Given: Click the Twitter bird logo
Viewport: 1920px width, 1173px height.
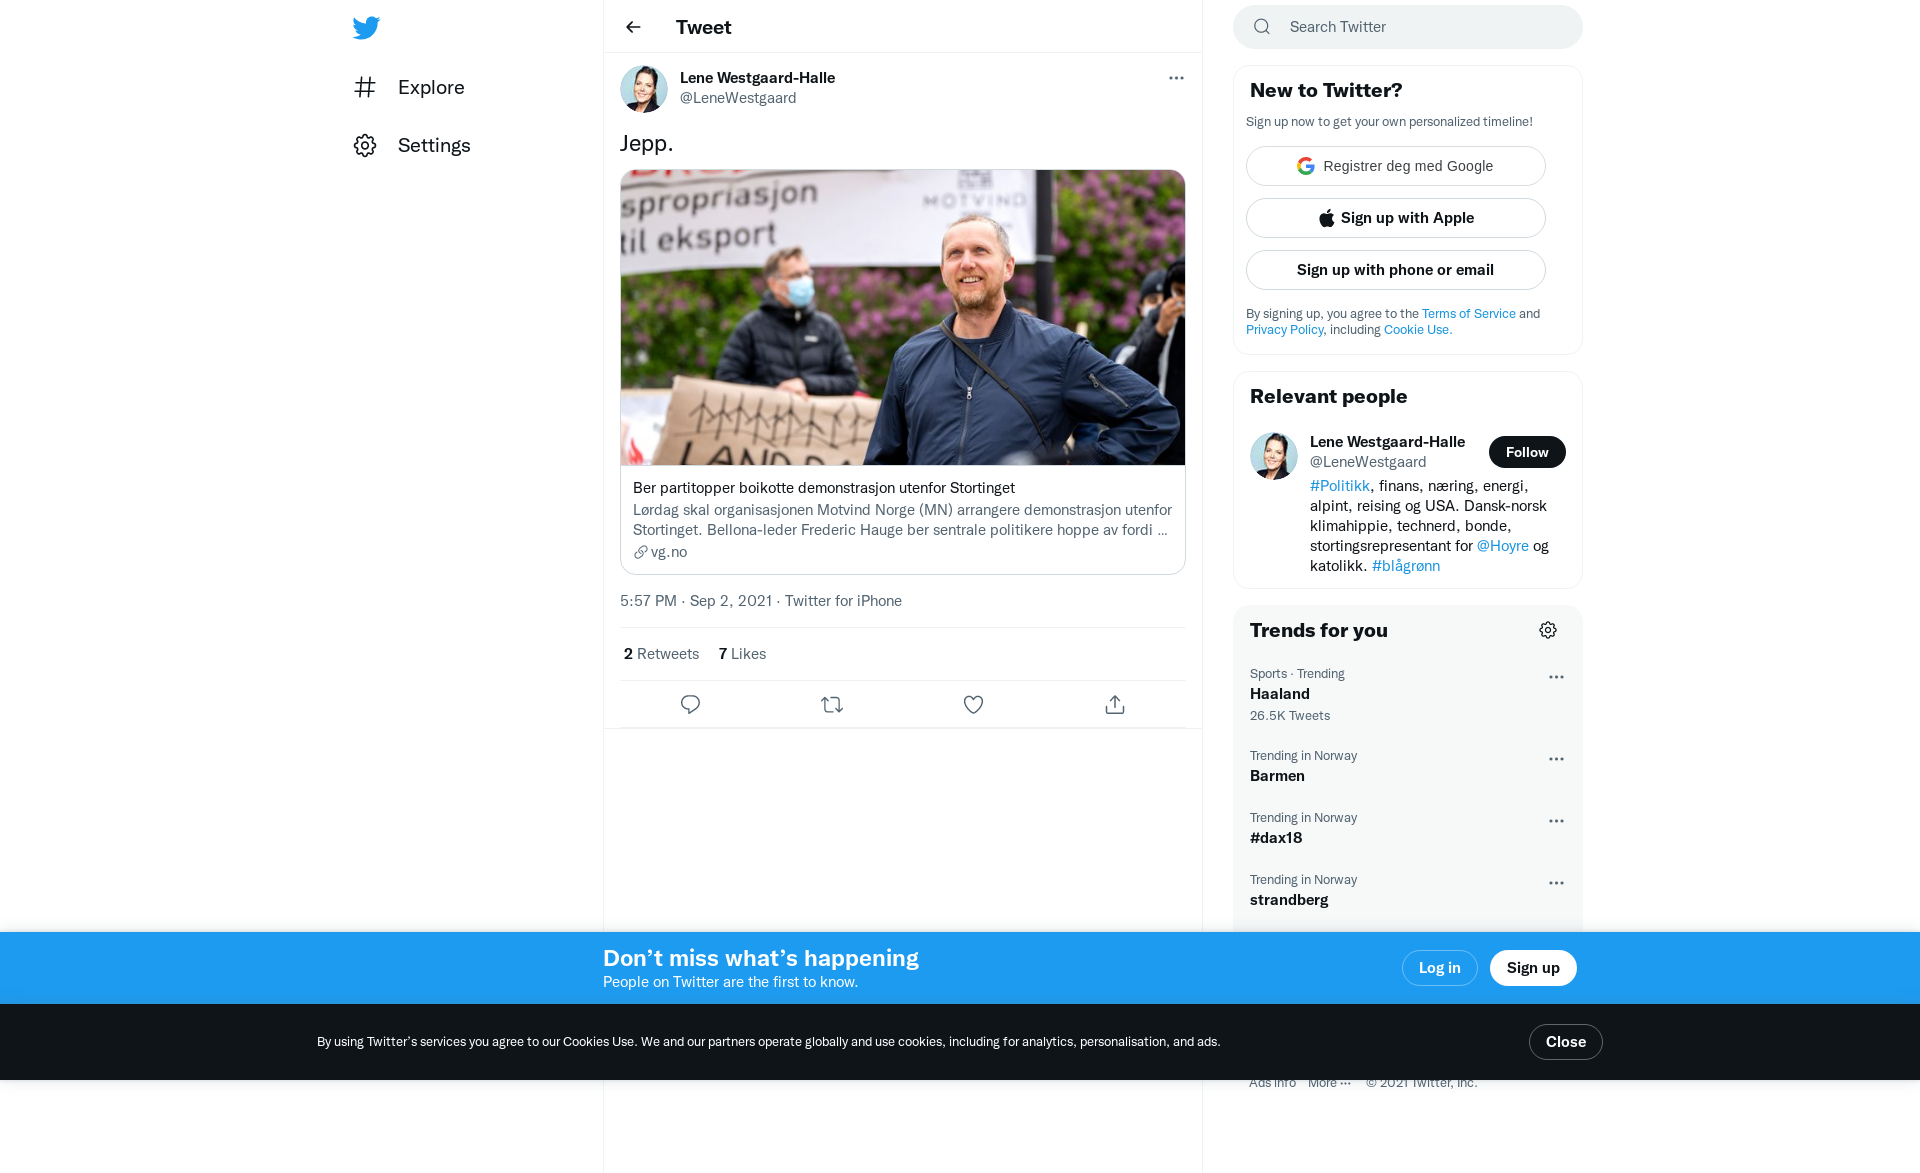Looking at the screenshot, I should point(366,27).
